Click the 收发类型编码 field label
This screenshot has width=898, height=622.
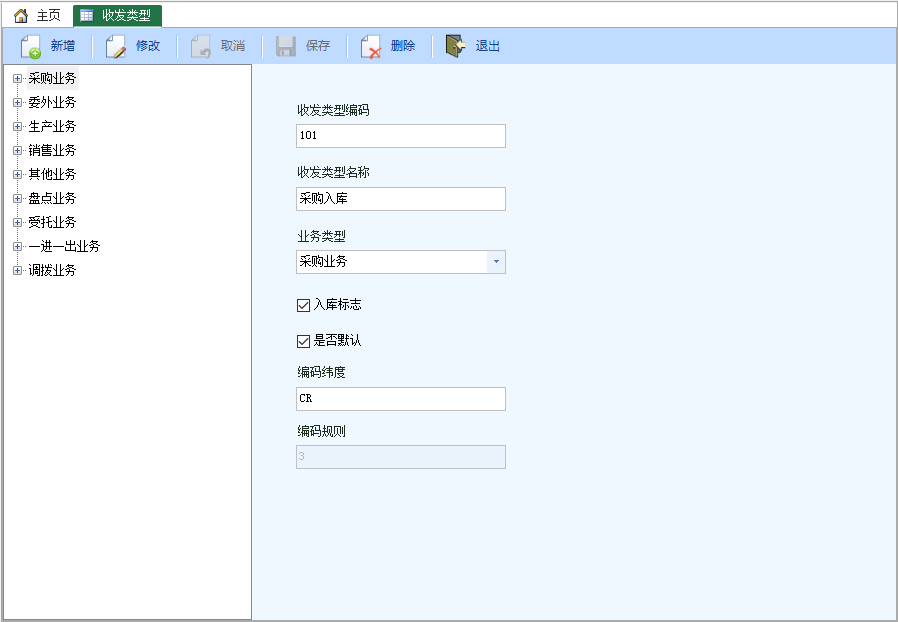pyautogui.click(x=333, y=110)
